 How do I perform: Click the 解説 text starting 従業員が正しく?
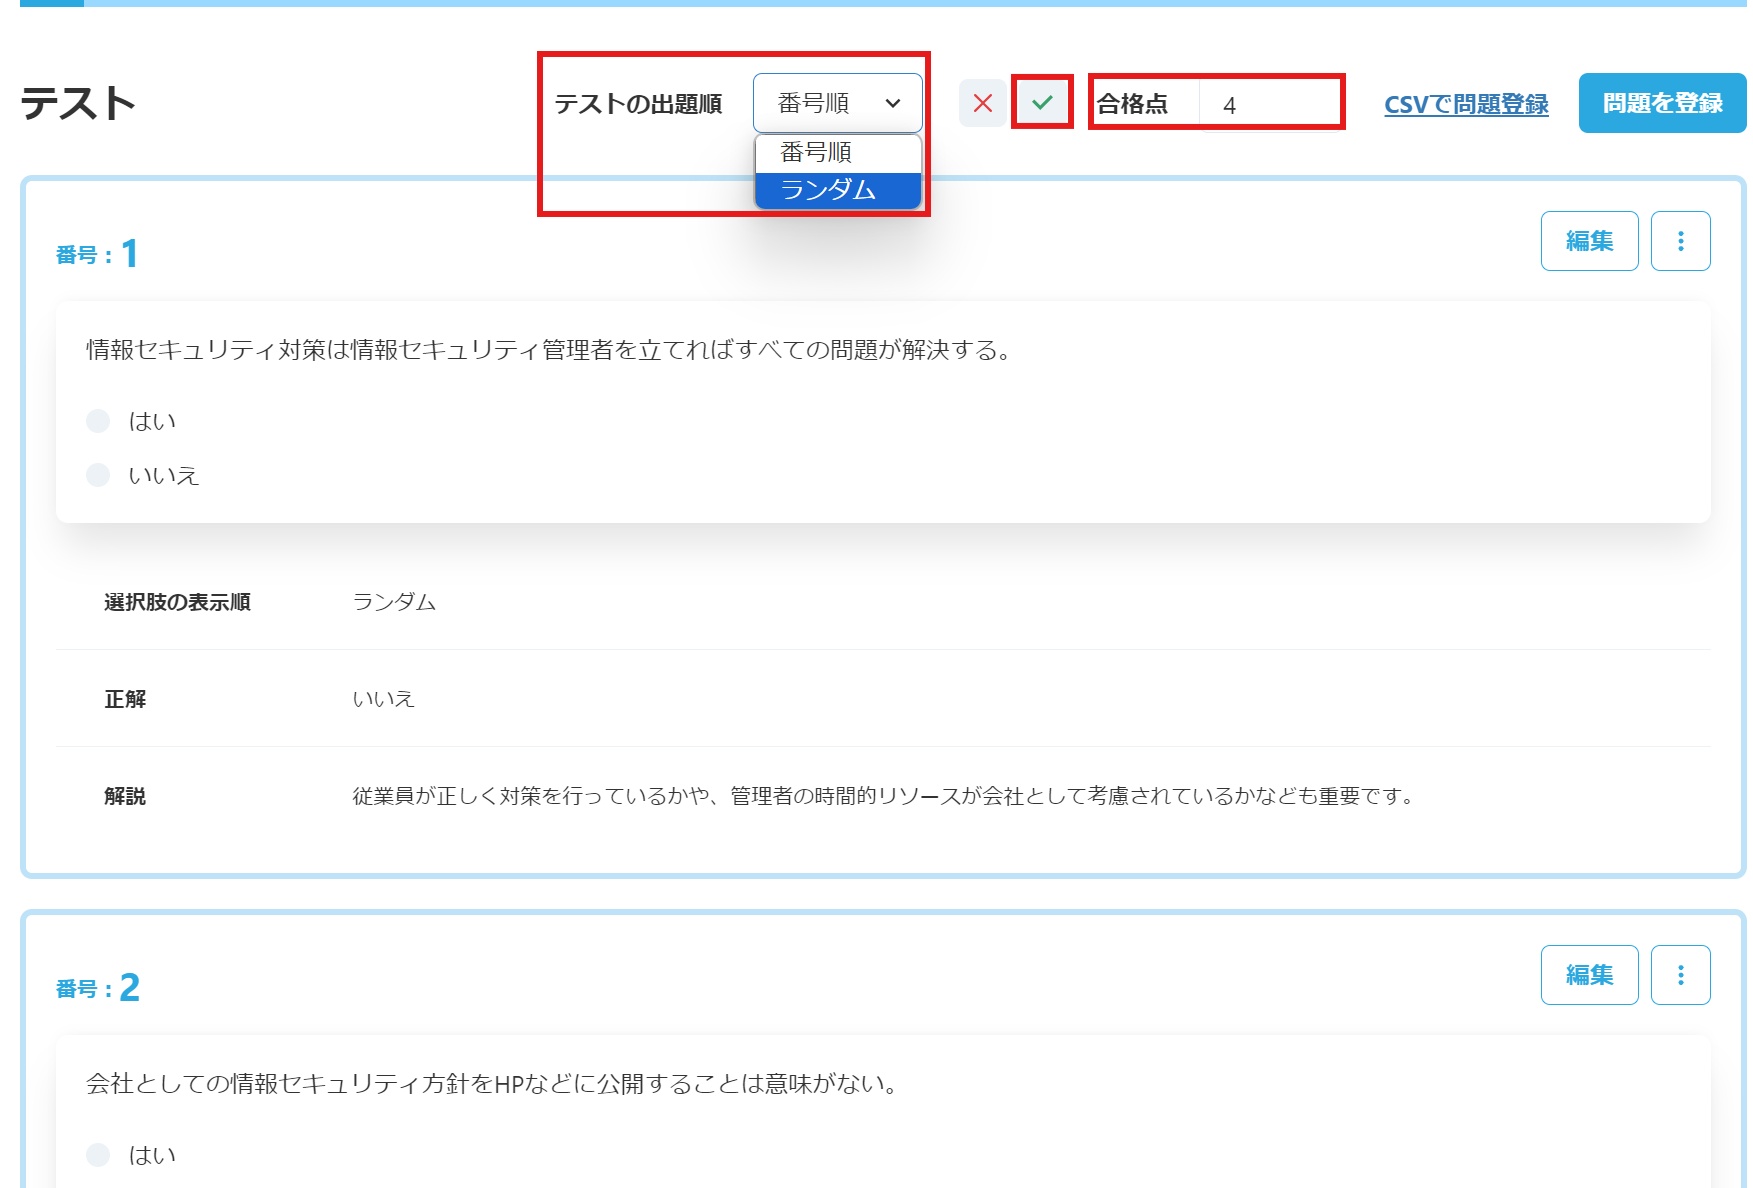point(884,796)
